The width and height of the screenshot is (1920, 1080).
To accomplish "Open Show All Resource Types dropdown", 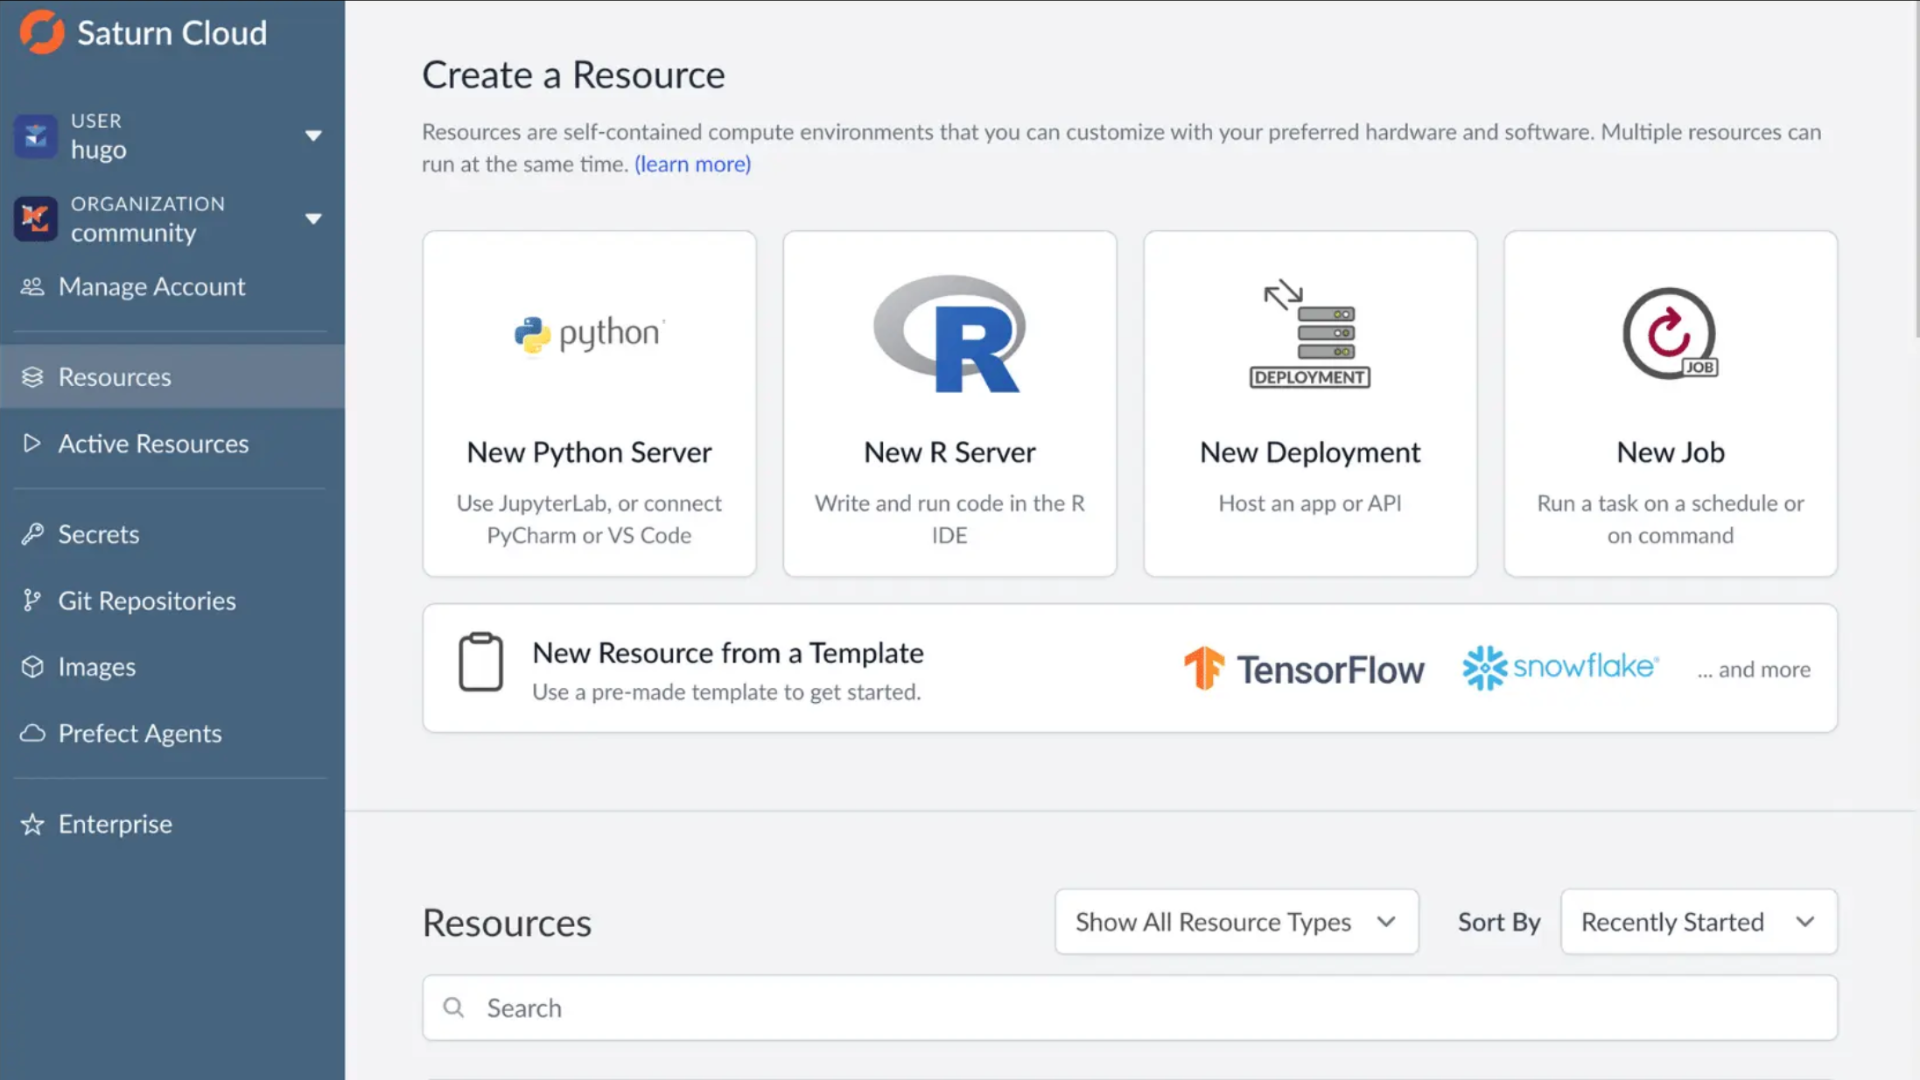I will click(1237, 922).
